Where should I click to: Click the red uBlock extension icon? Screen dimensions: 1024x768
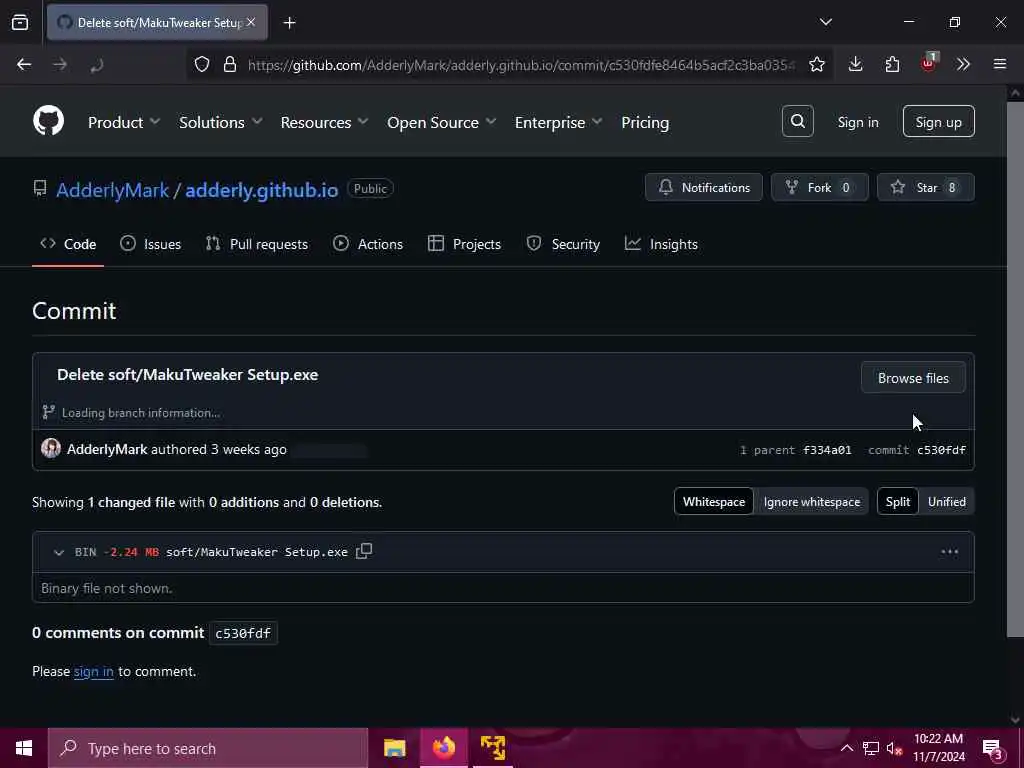point(928,63)
